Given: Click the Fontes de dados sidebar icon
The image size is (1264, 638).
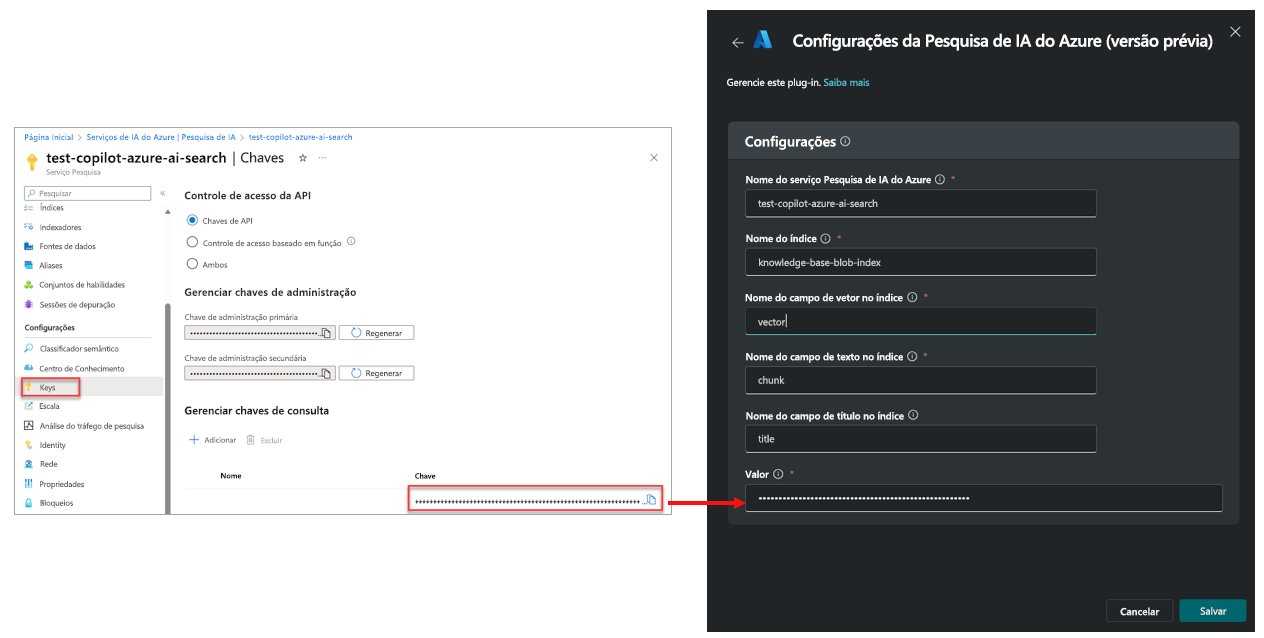Looking at the screenshot, I should pyautogui.click(x=29, y=246).
